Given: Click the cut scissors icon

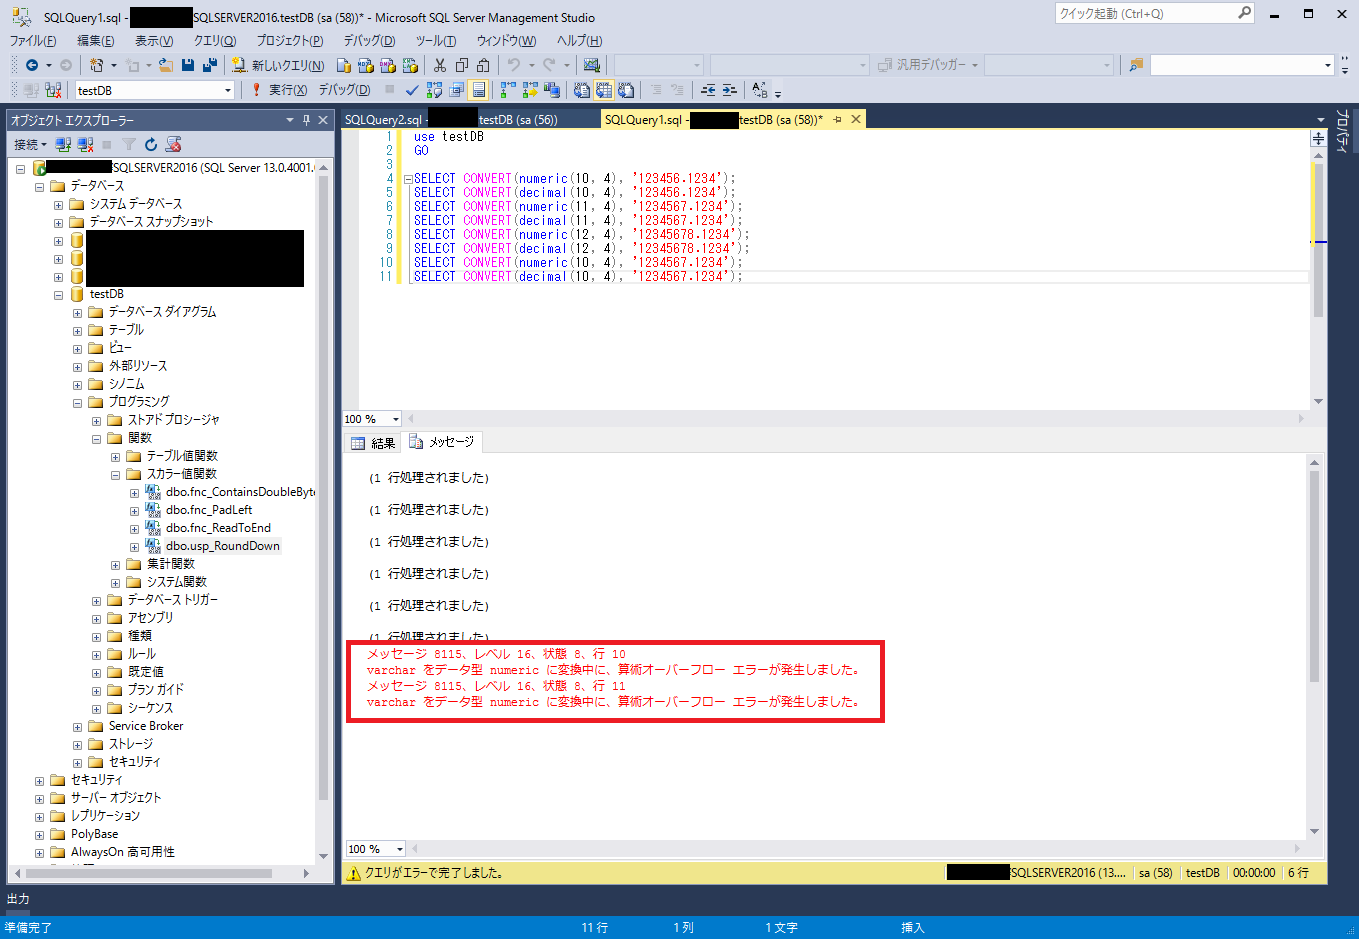Looking at the screenshot, I should [x=439, y=65].
